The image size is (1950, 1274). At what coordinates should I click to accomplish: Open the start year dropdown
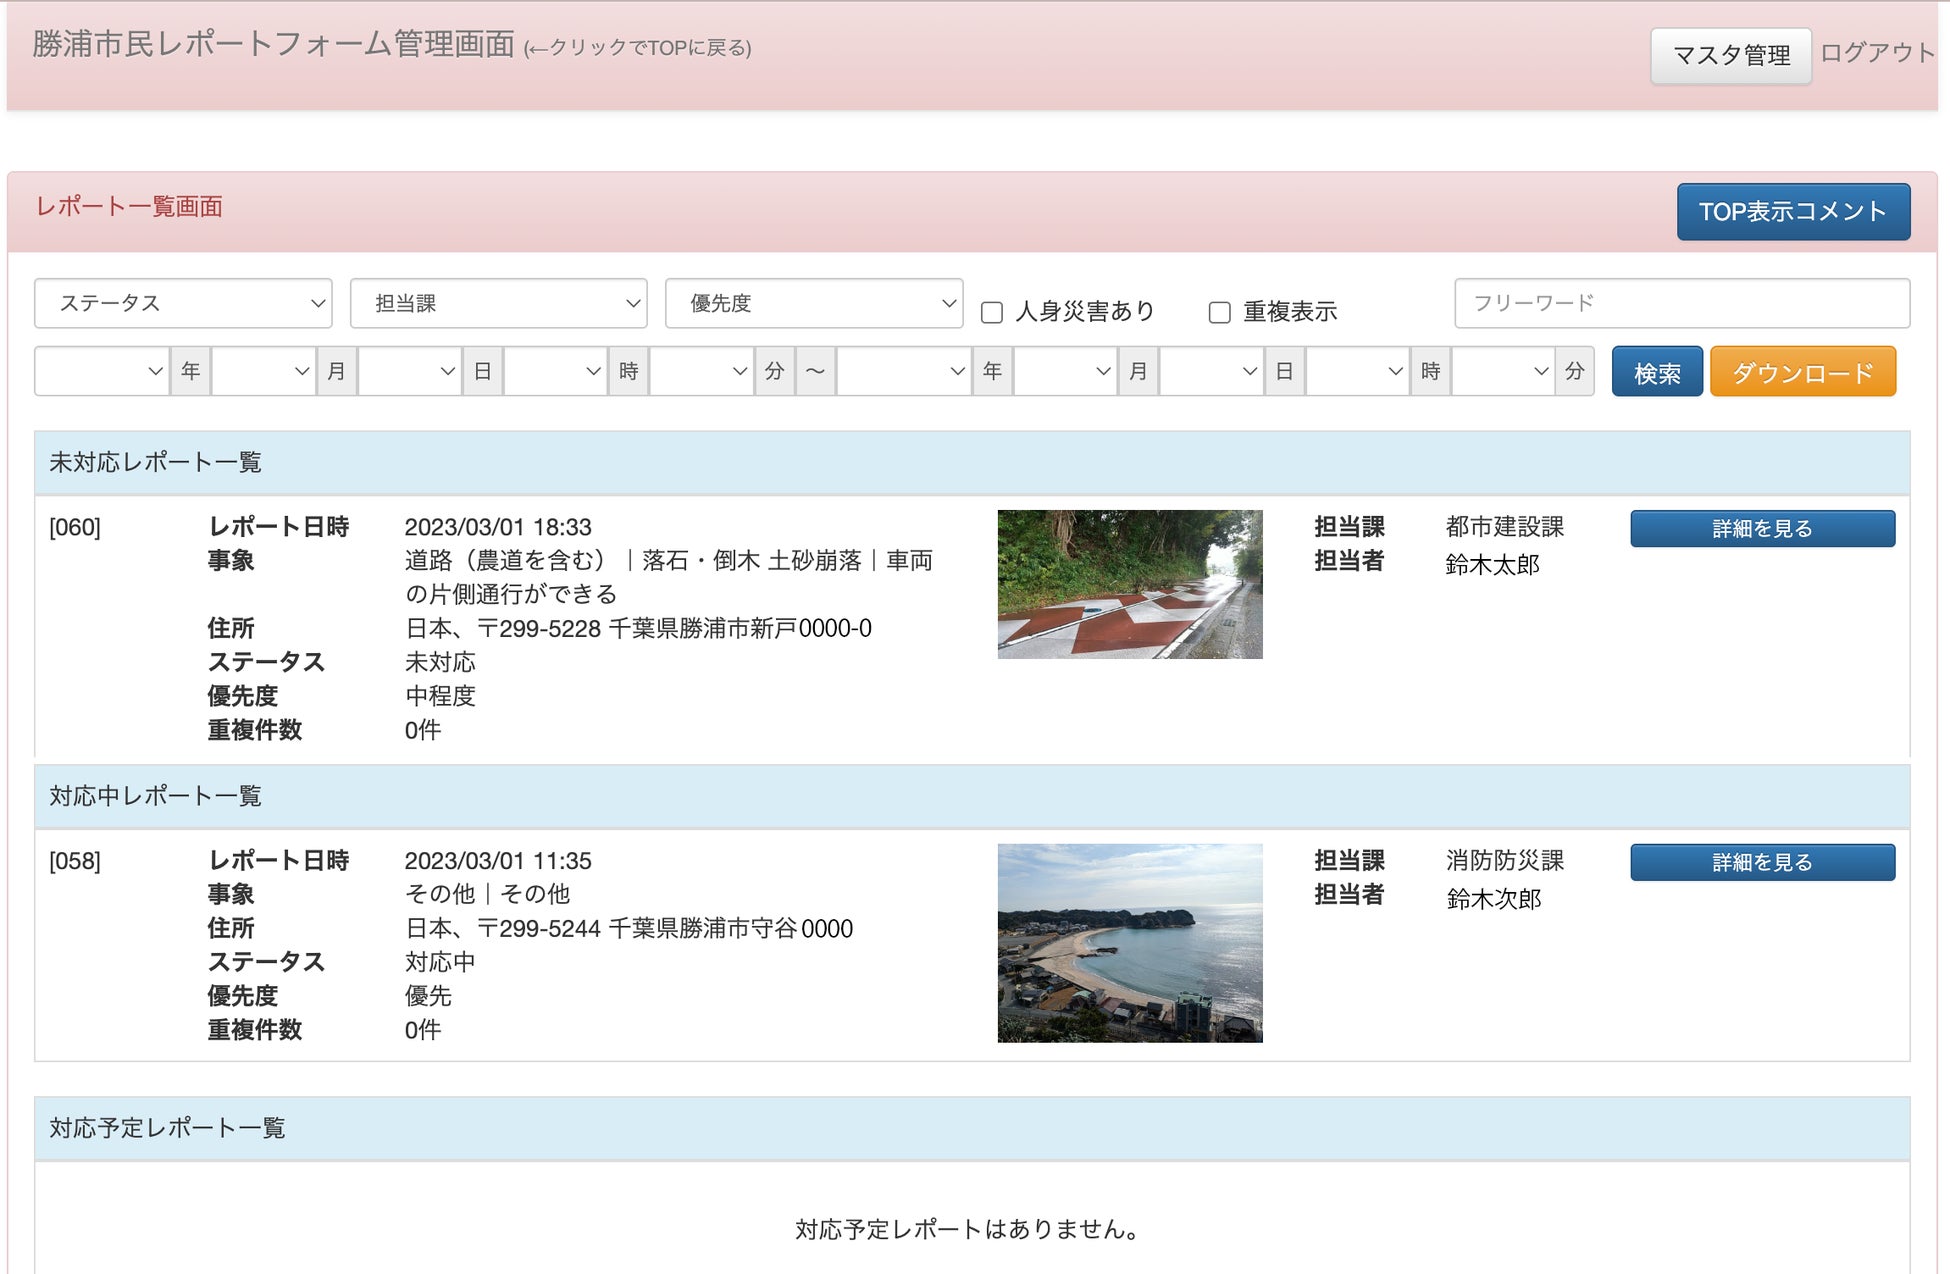[x=101, y=371]
